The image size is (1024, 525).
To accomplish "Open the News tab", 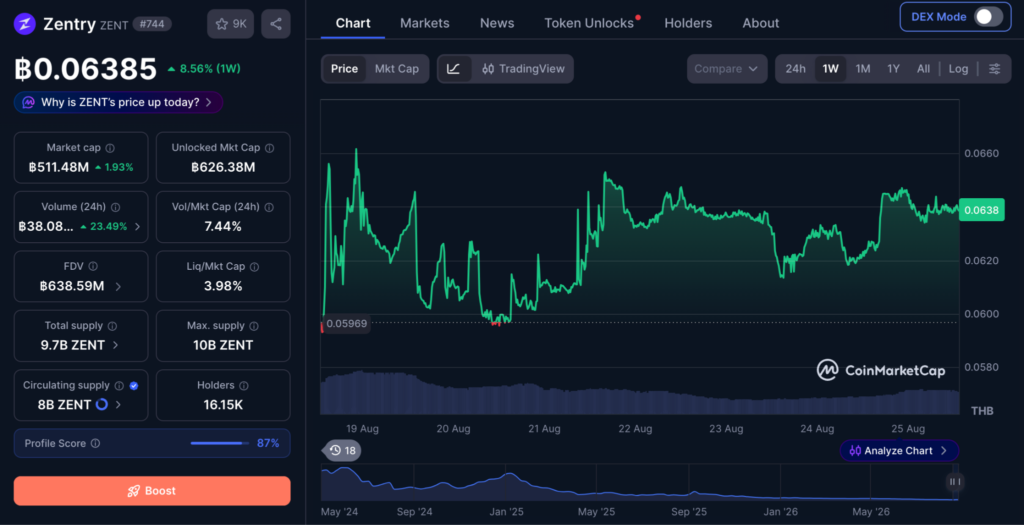I will tap(497, 23).
